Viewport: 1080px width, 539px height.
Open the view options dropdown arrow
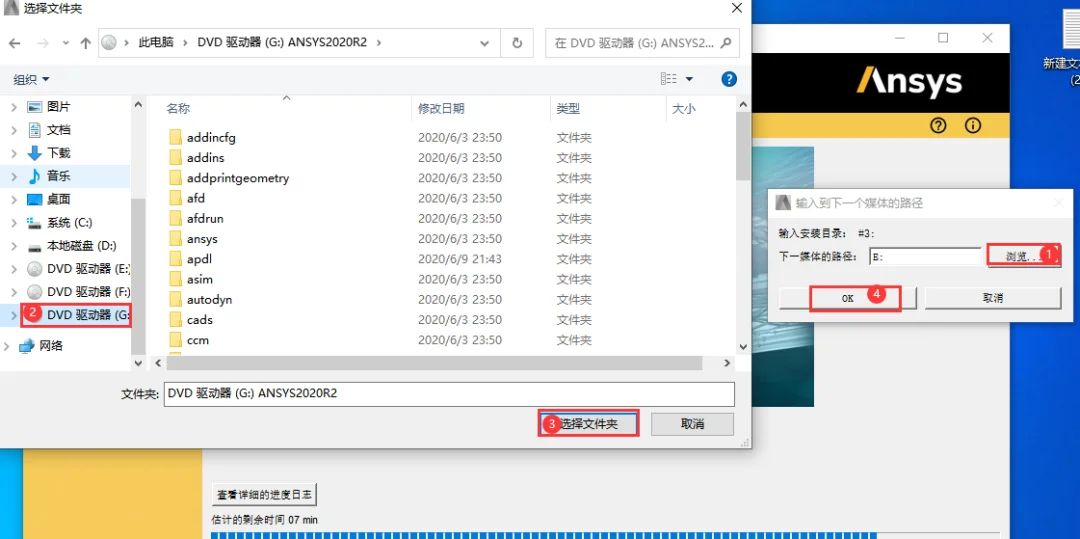pyautogui.click(x=689, y=79)
